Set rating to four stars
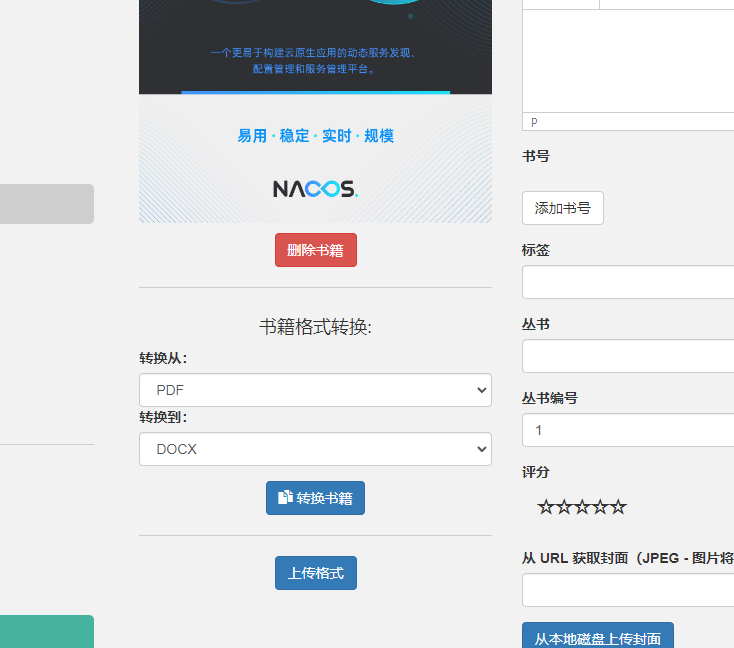 coord(600,507)
